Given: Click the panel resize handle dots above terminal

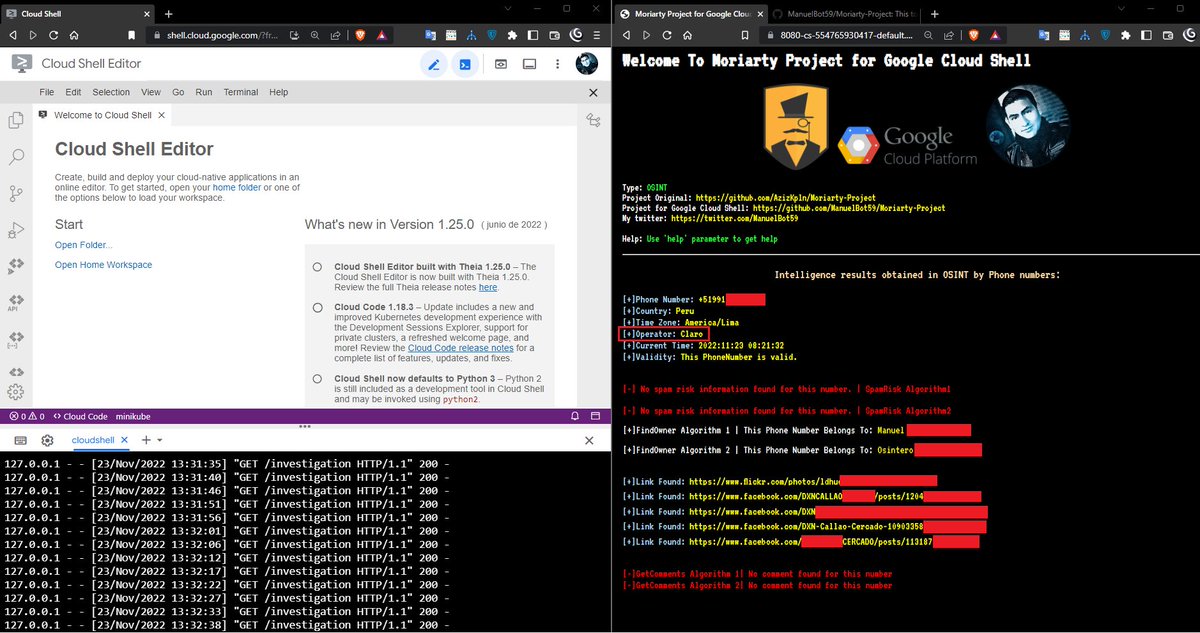Looking at the screenshot, I should click(305, 426).
